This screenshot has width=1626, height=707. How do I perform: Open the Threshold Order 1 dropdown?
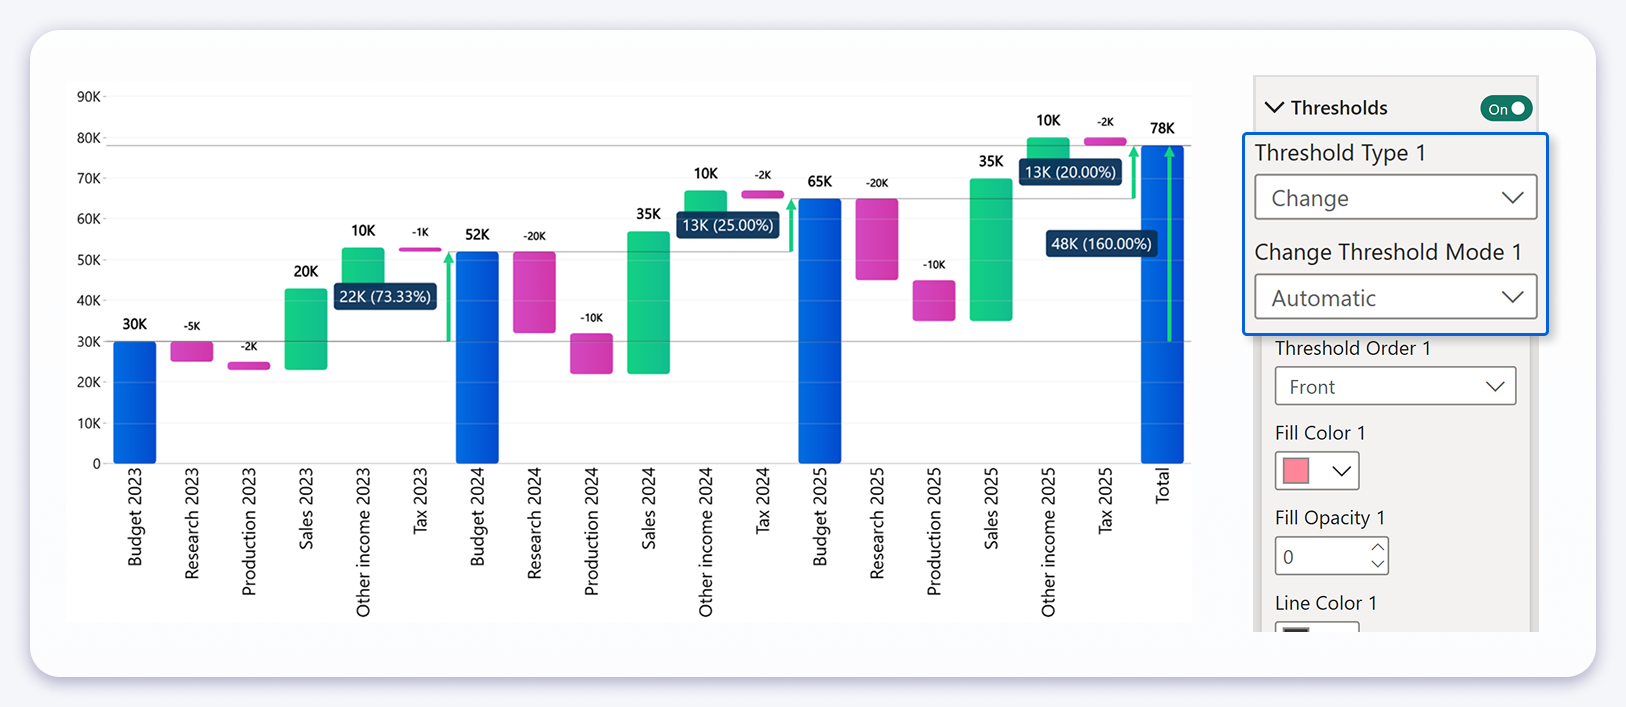1395,387
